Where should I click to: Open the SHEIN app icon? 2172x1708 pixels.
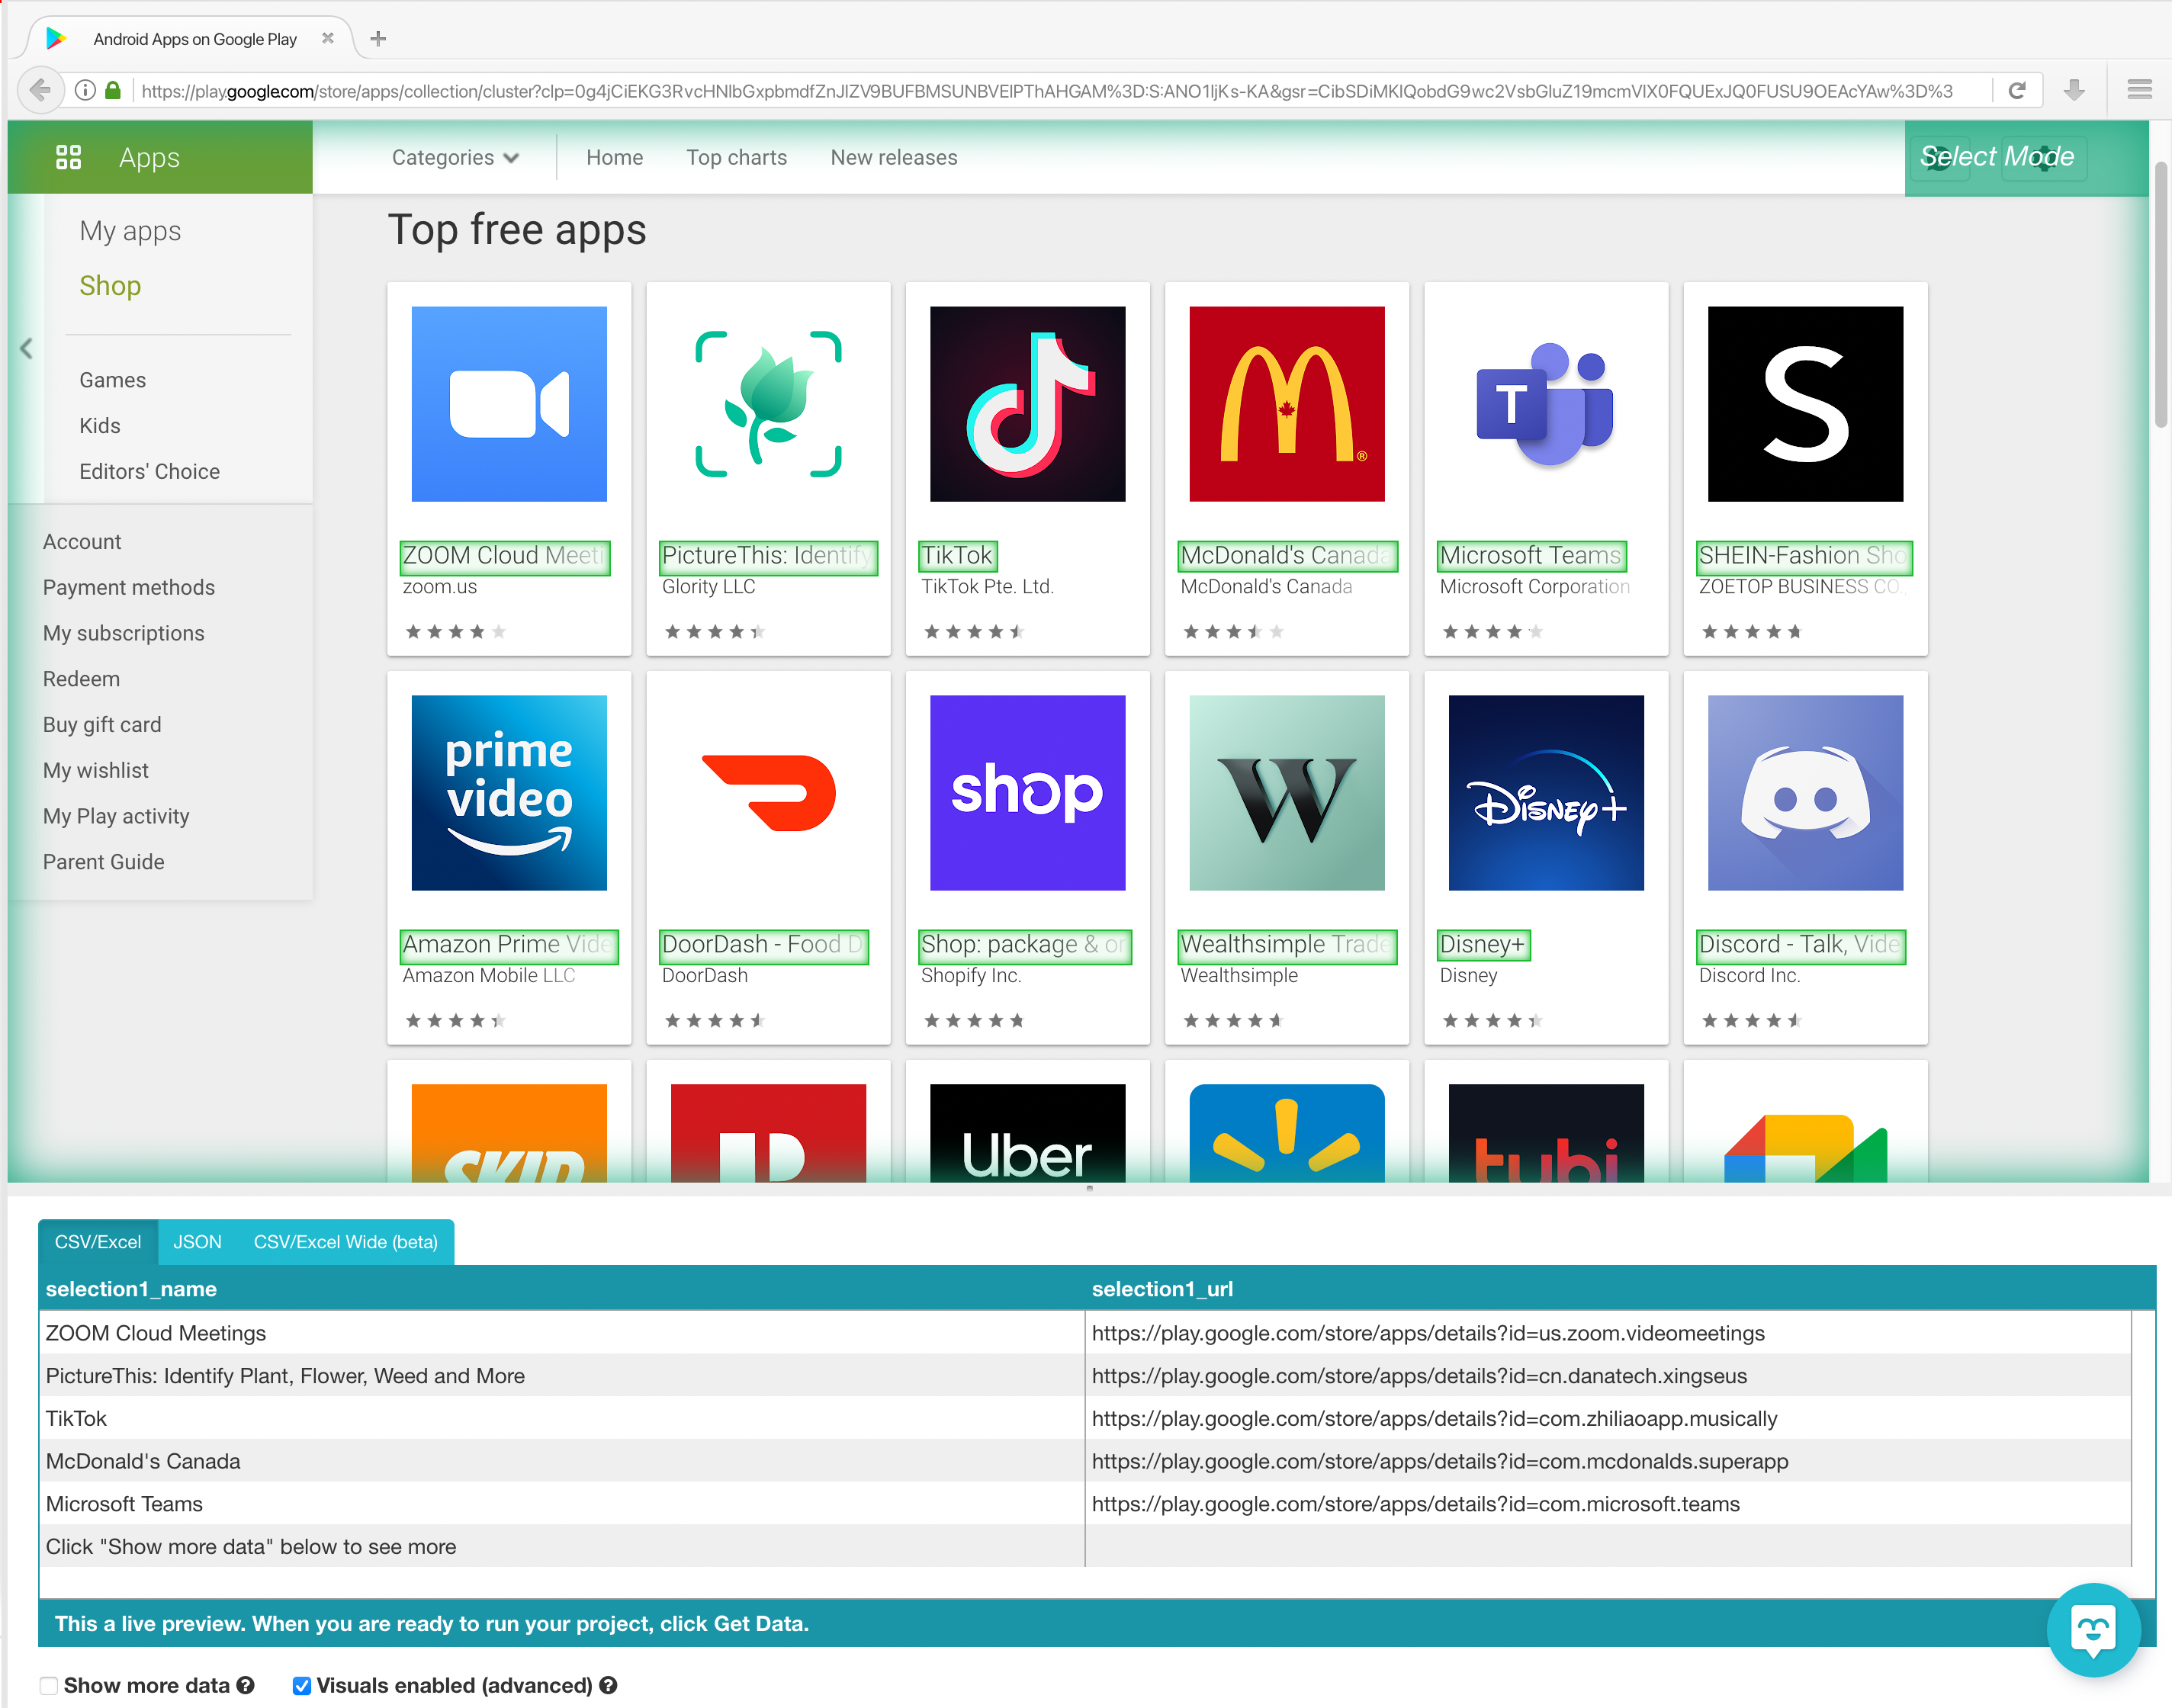click(1805, 403)
